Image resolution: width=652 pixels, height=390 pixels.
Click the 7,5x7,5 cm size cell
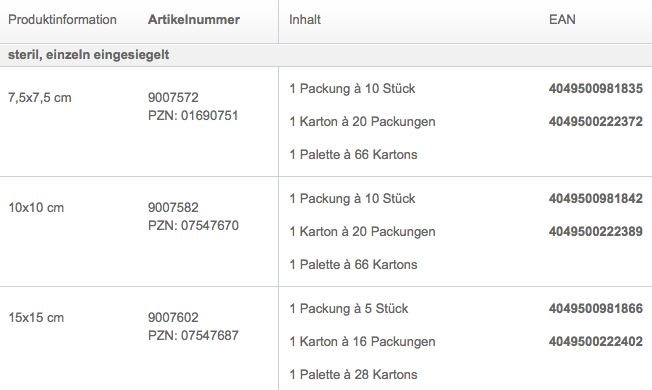click(x=40, y=98)
